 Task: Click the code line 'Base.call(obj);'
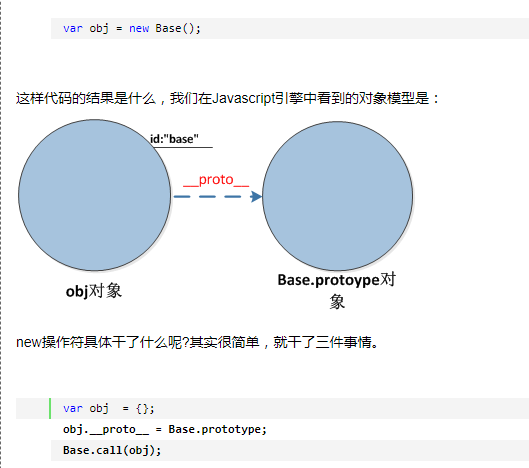coord(112,450)
